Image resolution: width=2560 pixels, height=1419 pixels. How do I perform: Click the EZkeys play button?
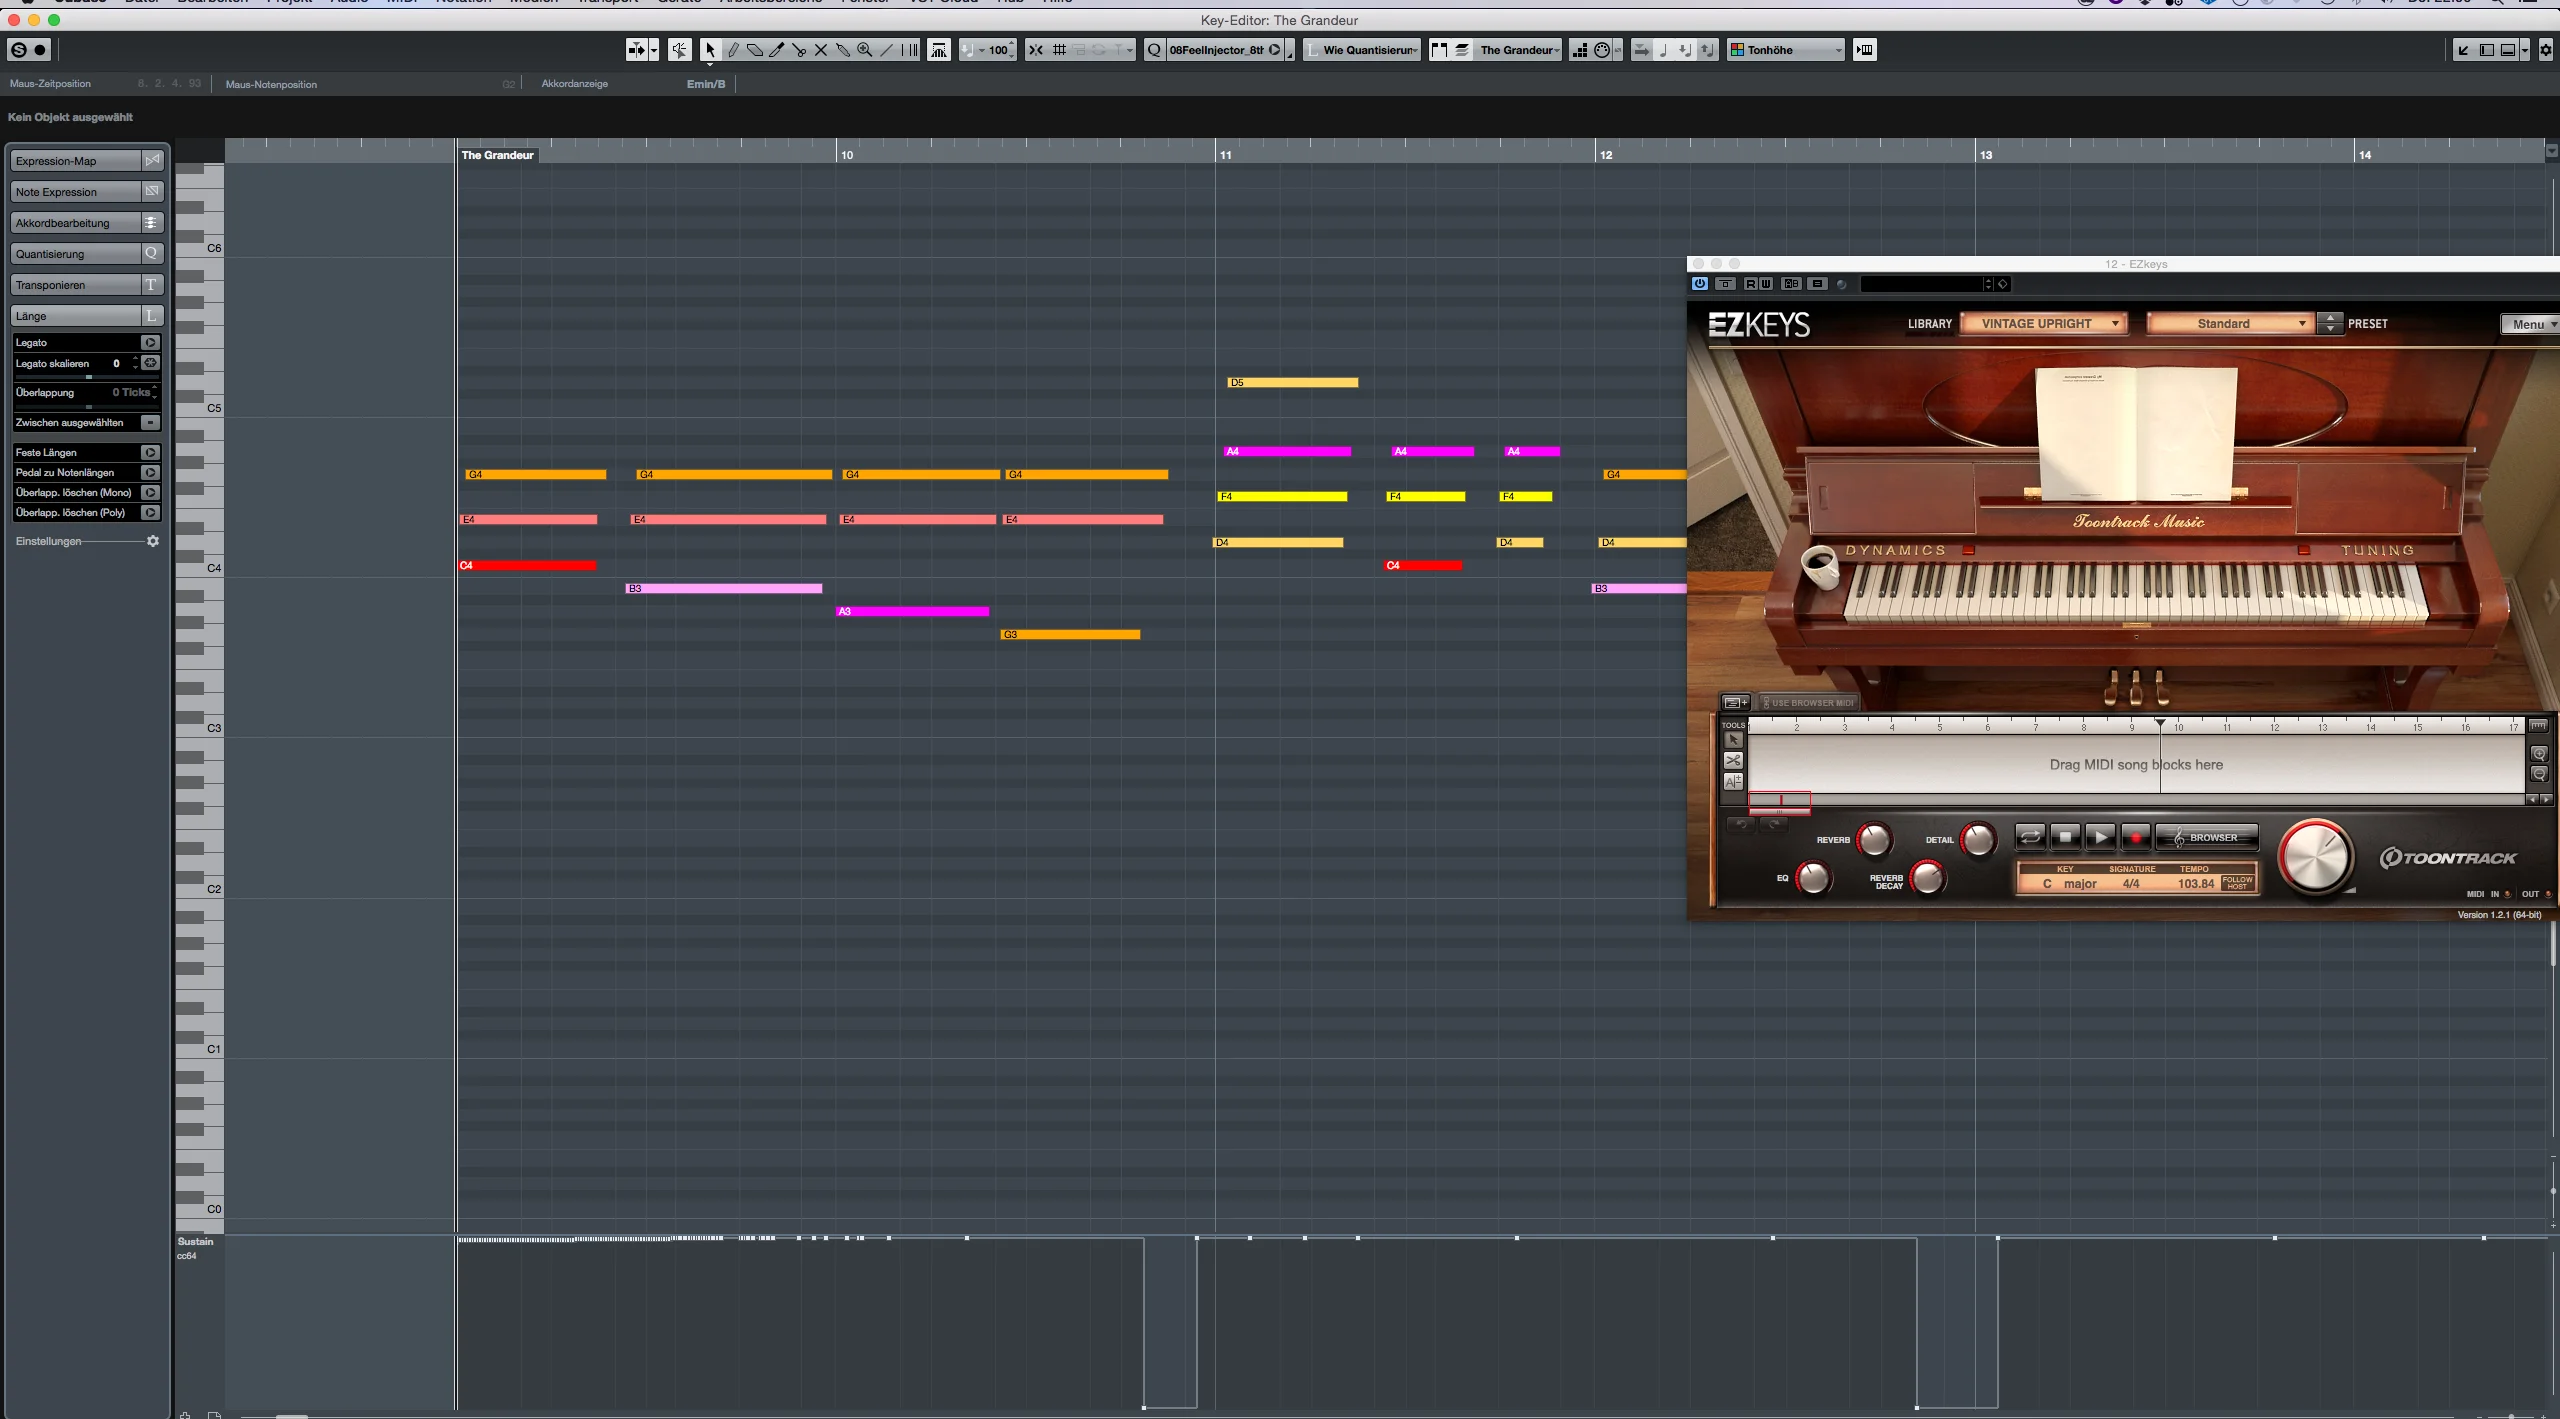tap(2100, 837)
